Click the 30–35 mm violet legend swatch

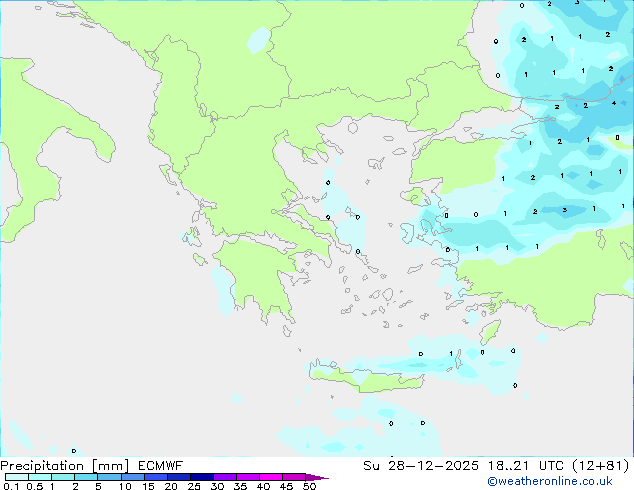[x=224, y=477]
